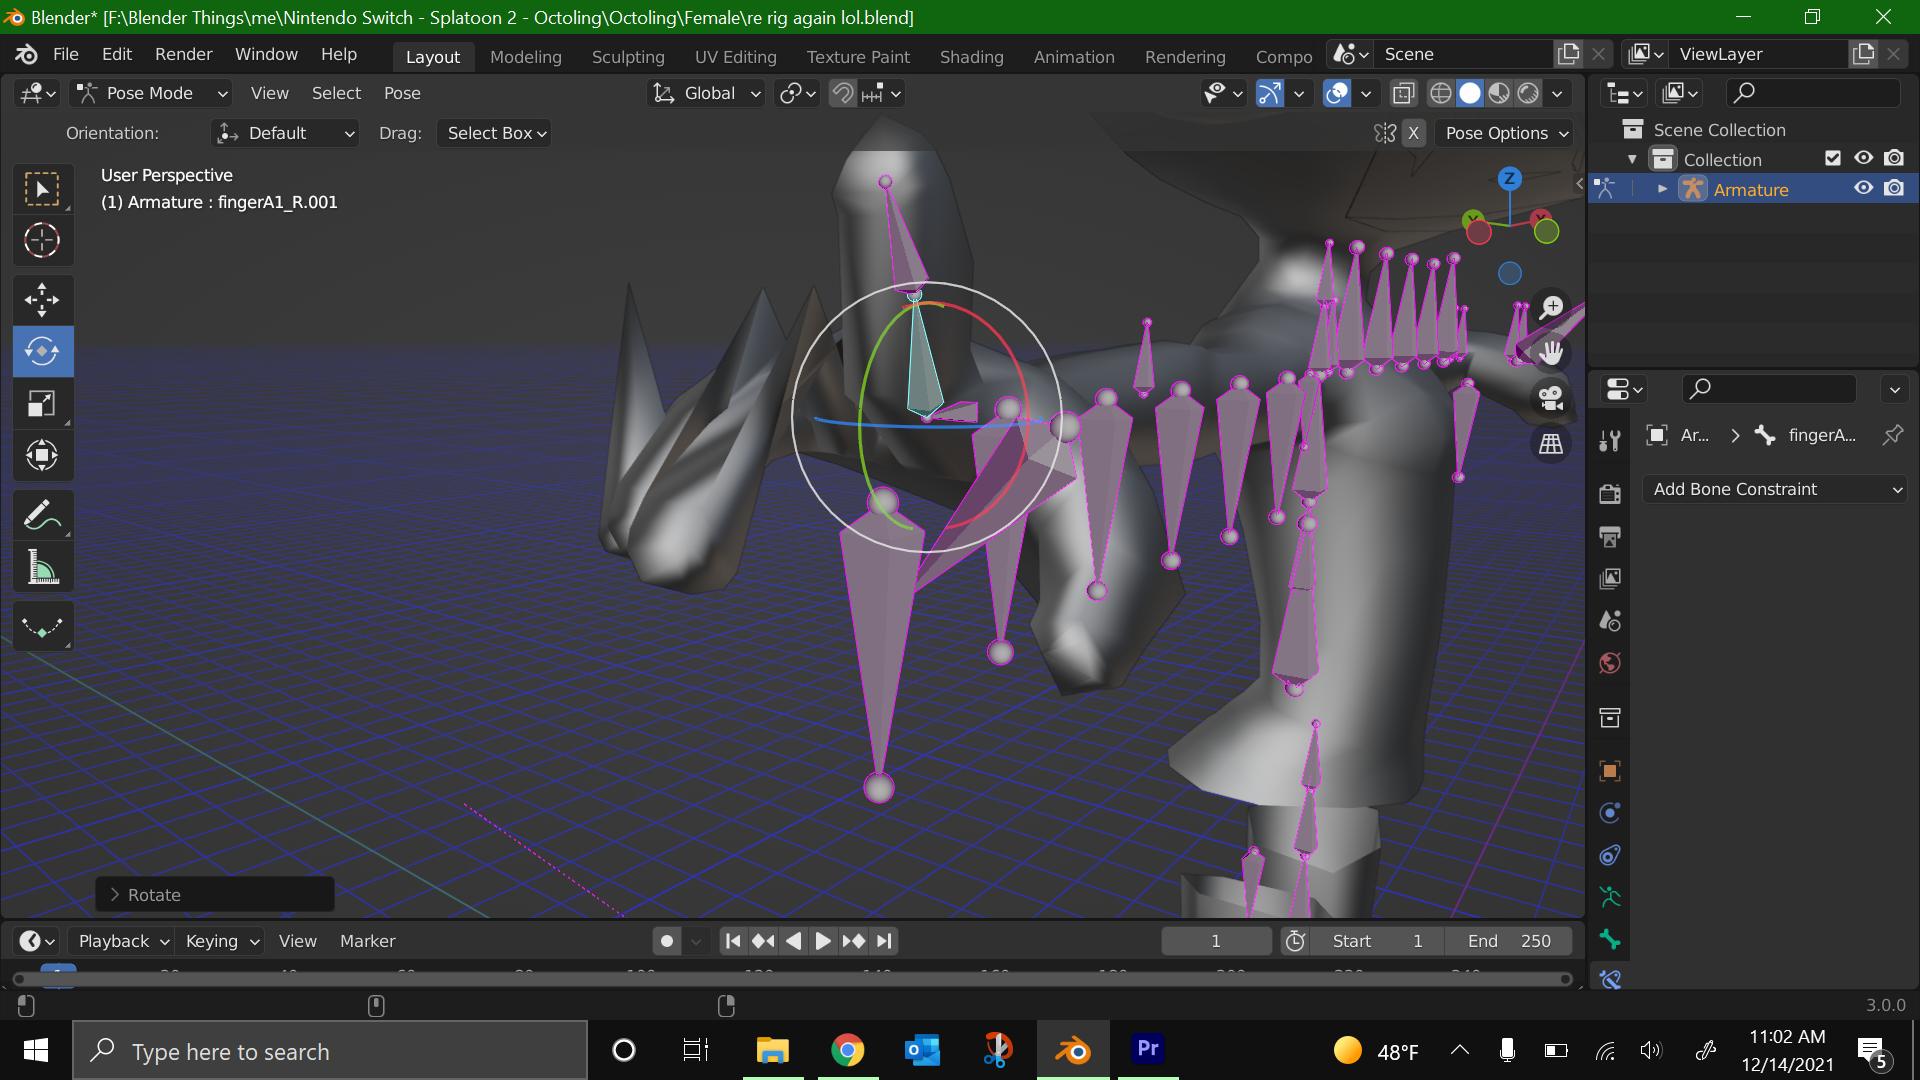This screenshot has height=1080, width=1920.
Task: Toggle viewport overlays on or off
Action: tap(1337, 93)
